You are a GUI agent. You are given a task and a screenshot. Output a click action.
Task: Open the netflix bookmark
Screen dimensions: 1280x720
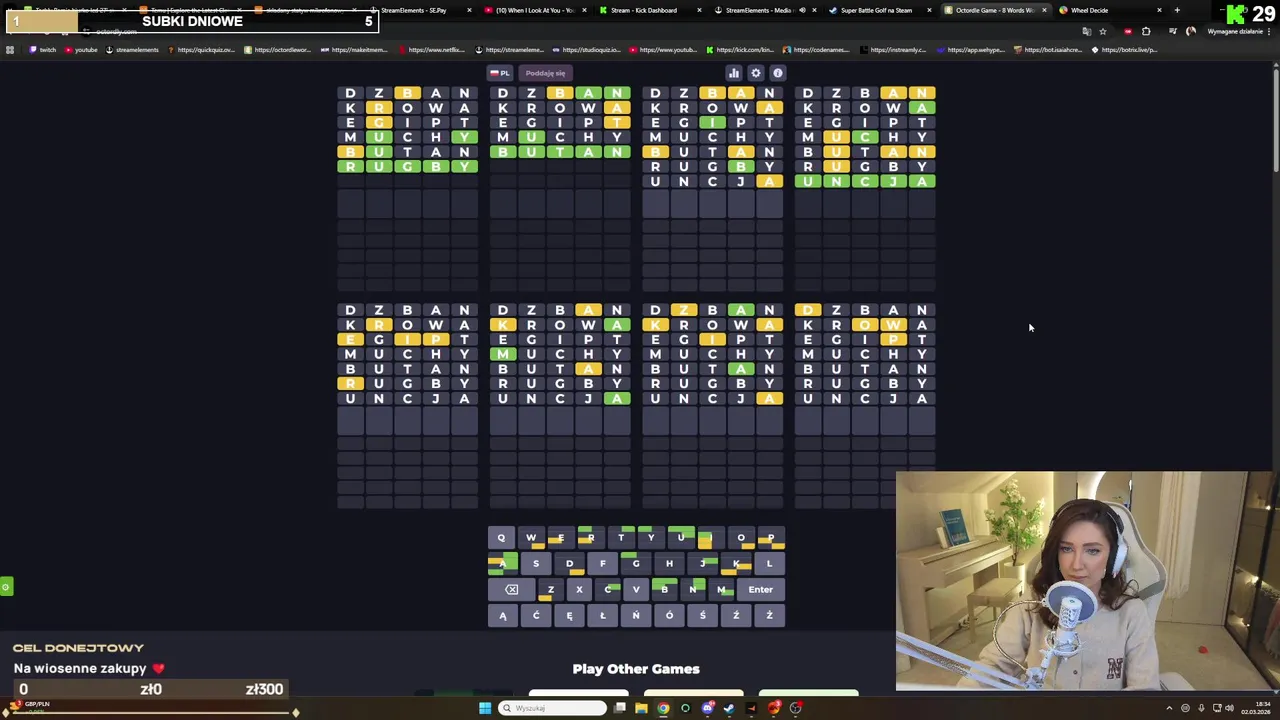pos(431,50)
